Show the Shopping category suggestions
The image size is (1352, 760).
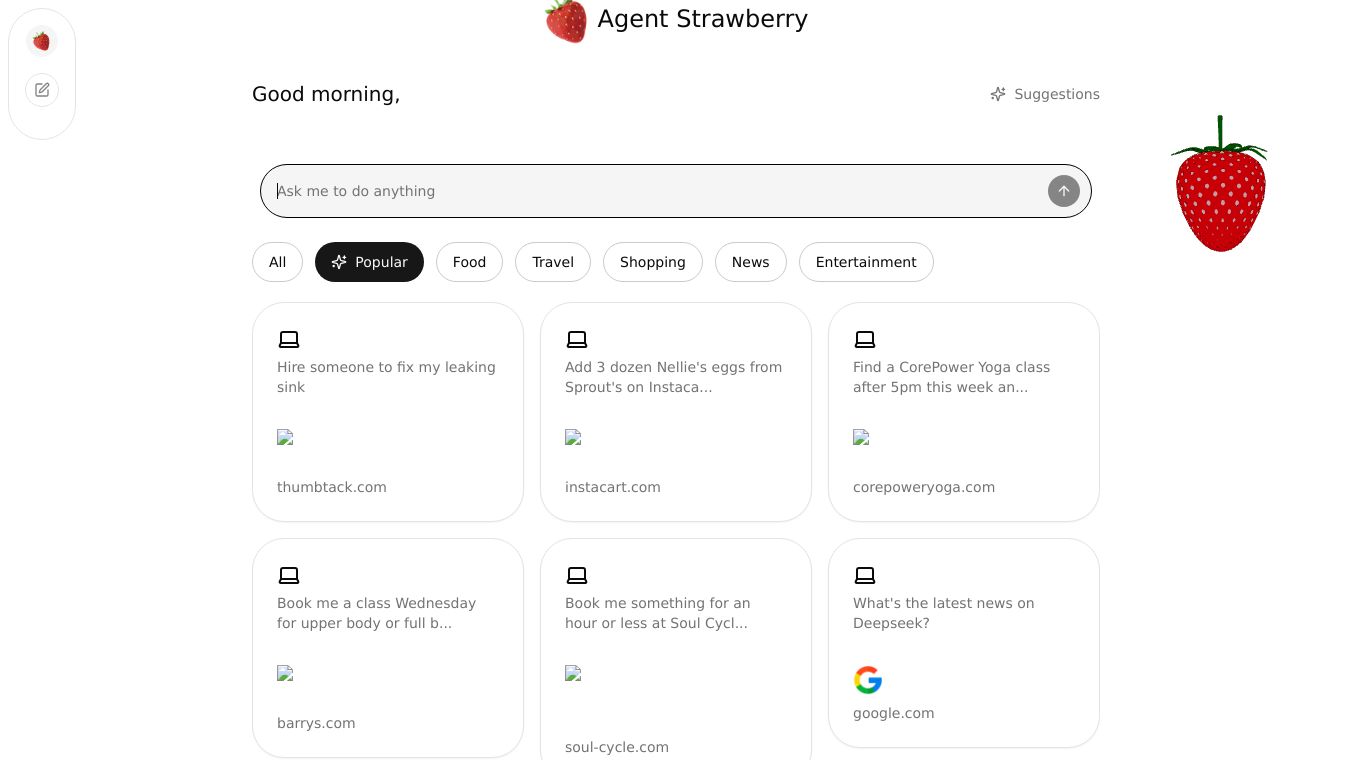tap(652, 262)
